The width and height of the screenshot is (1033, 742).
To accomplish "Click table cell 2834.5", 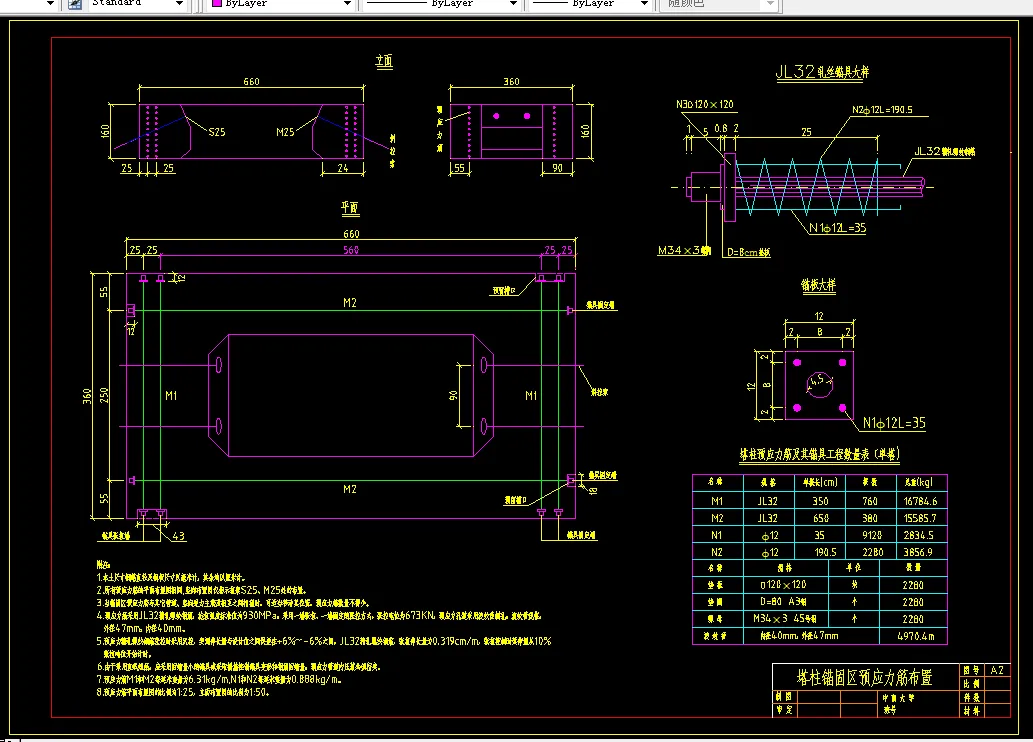I will tap(919, 535).
